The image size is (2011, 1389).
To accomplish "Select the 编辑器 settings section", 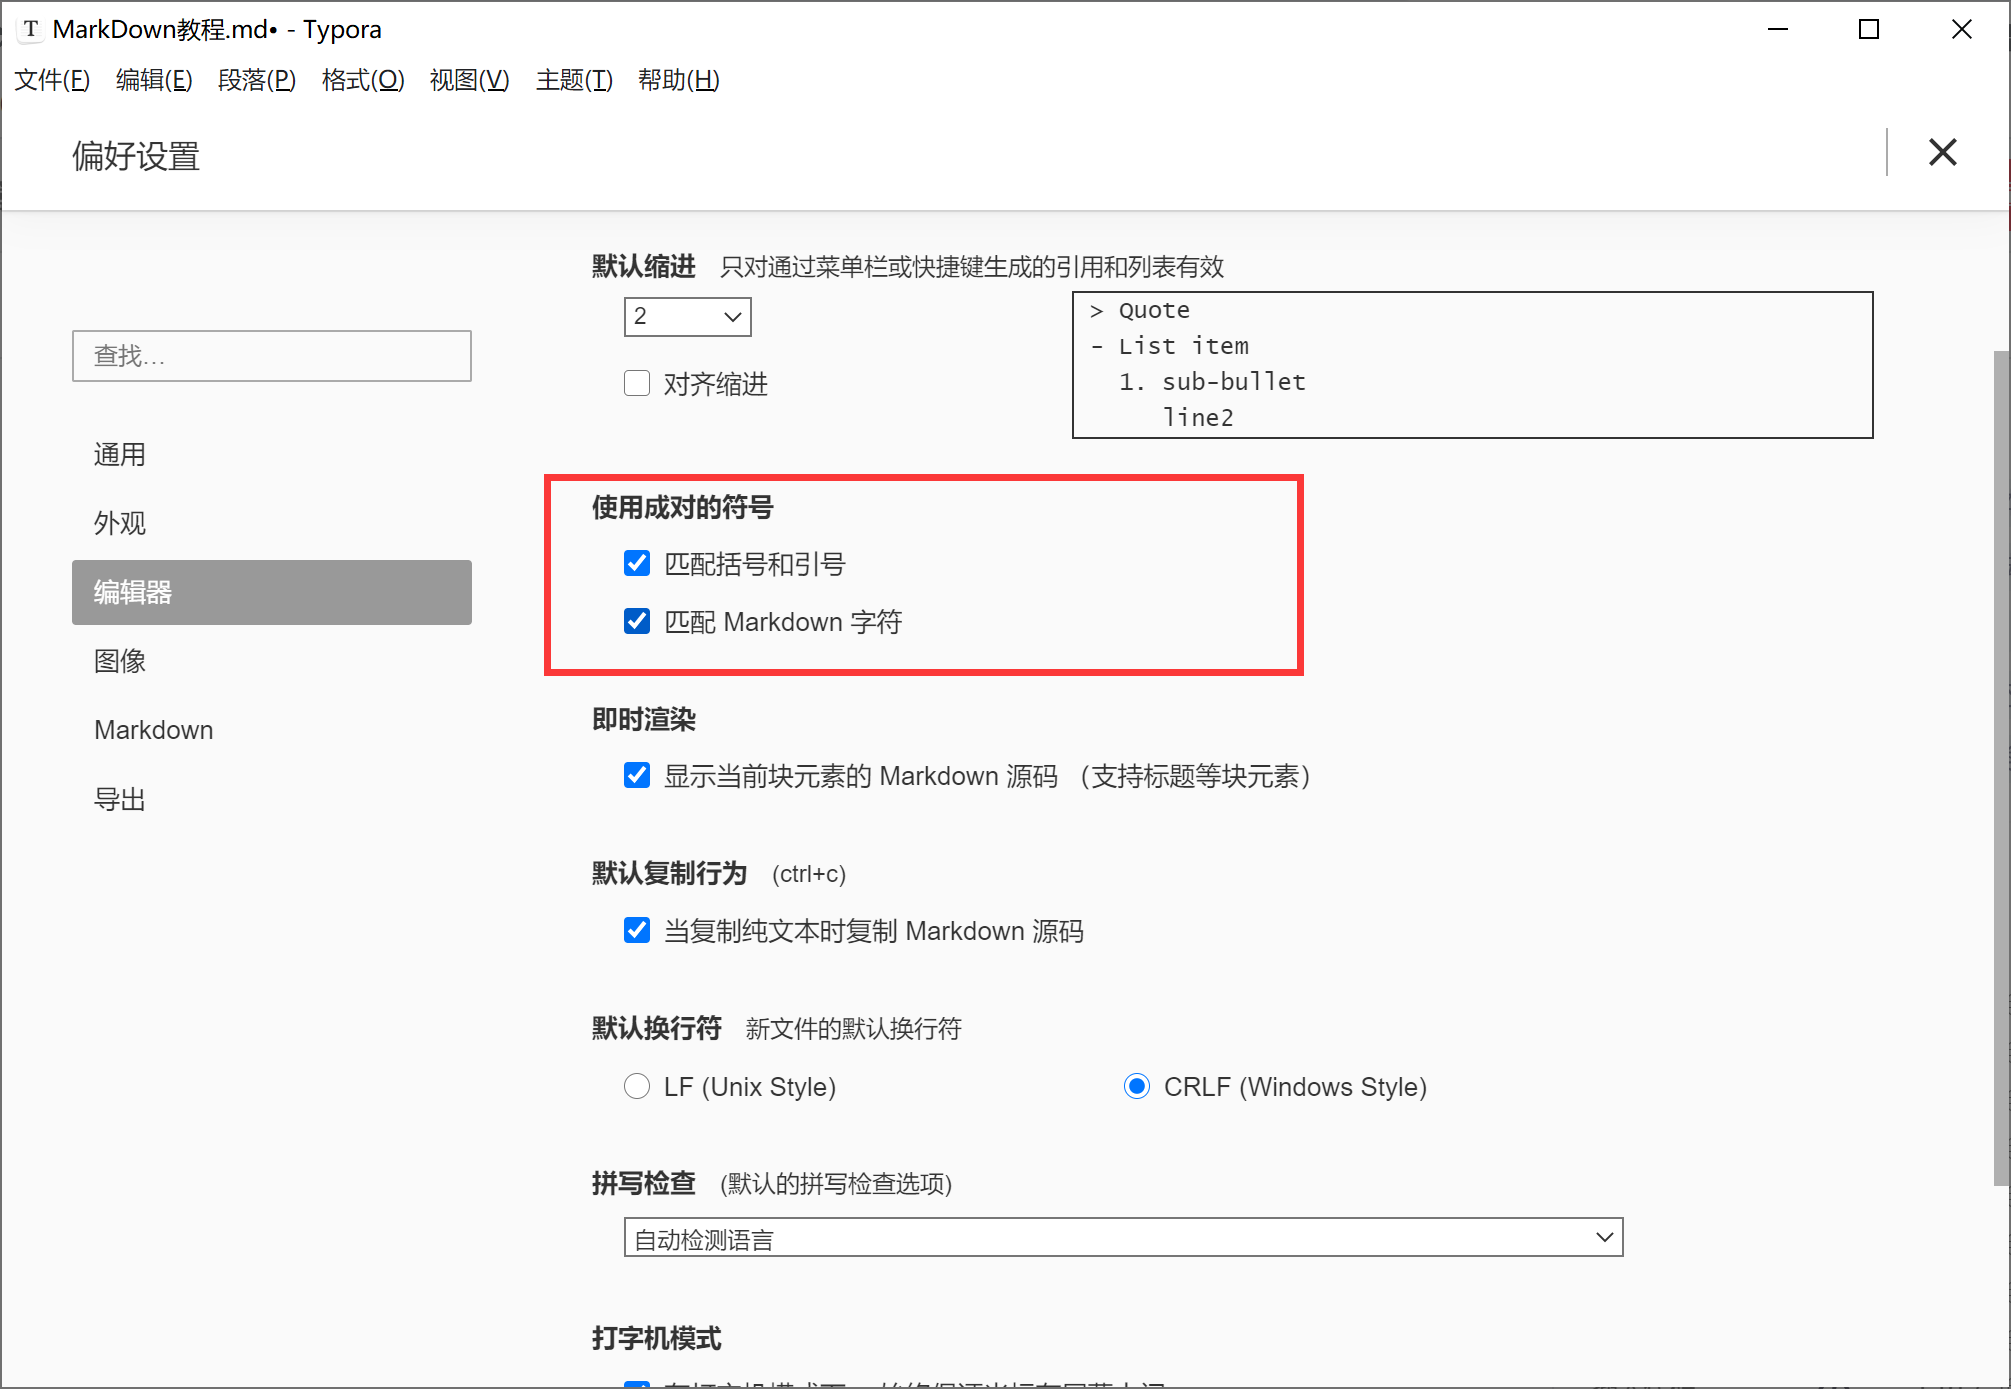I will [x=272, y=592].
